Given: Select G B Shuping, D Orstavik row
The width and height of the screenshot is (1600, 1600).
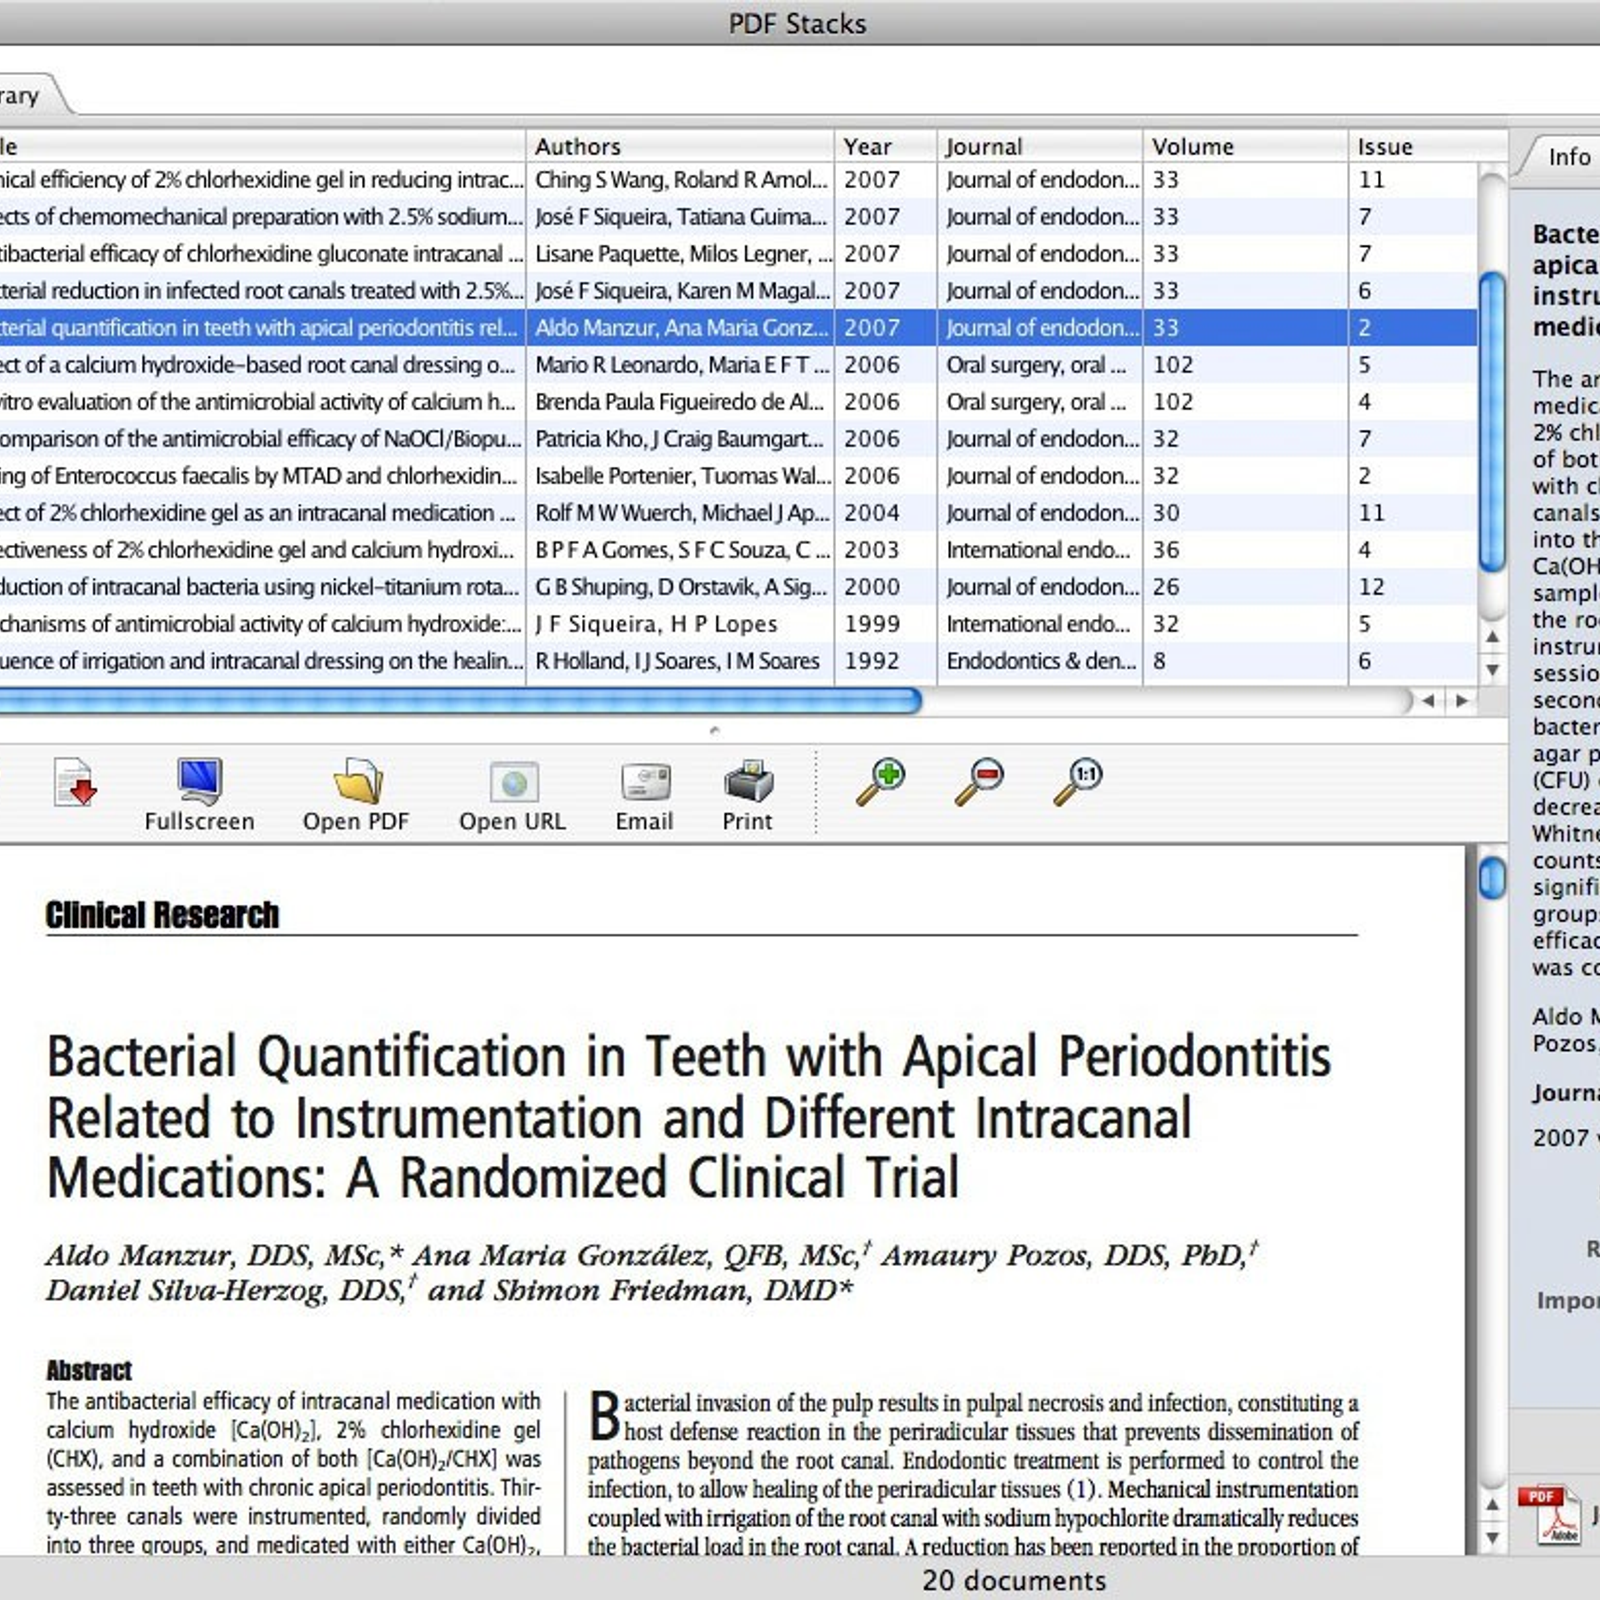Looking at the screenshot, I should click(738, 587).
